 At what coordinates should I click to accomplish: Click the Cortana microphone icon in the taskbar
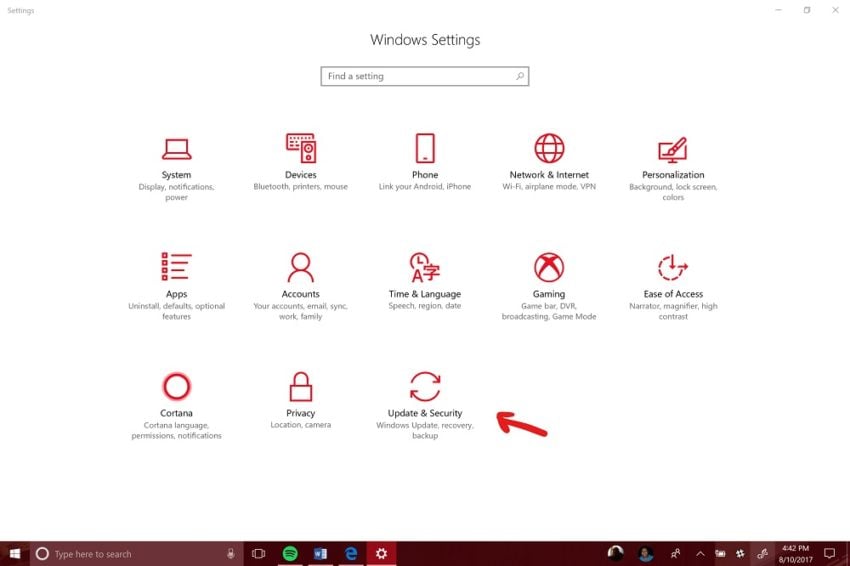coord(230,554)
